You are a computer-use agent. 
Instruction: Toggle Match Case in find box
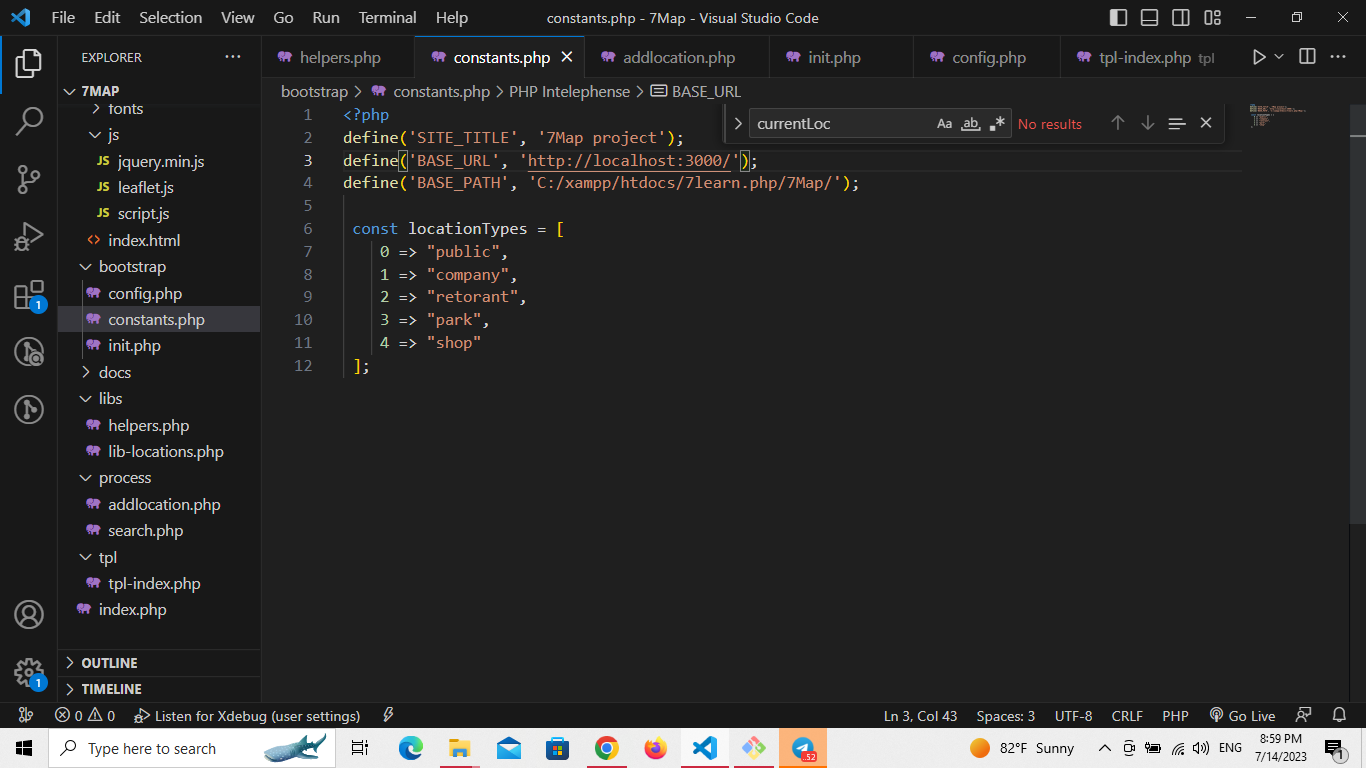(x=945, y=124)
